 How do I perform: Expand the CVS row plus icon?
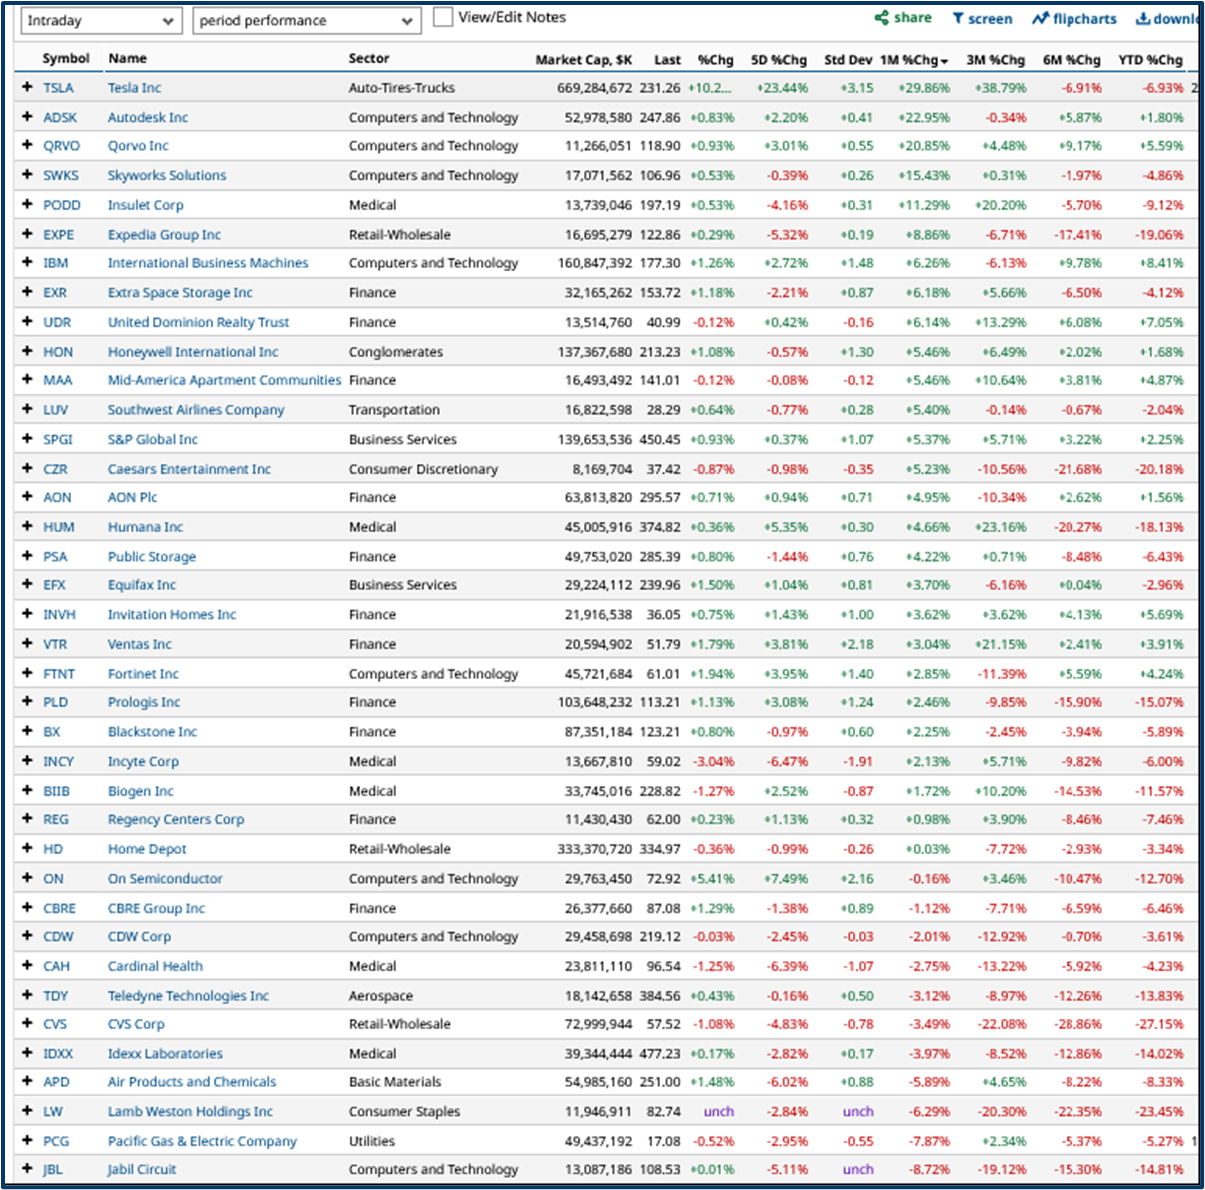click(x=27, y=1024)
